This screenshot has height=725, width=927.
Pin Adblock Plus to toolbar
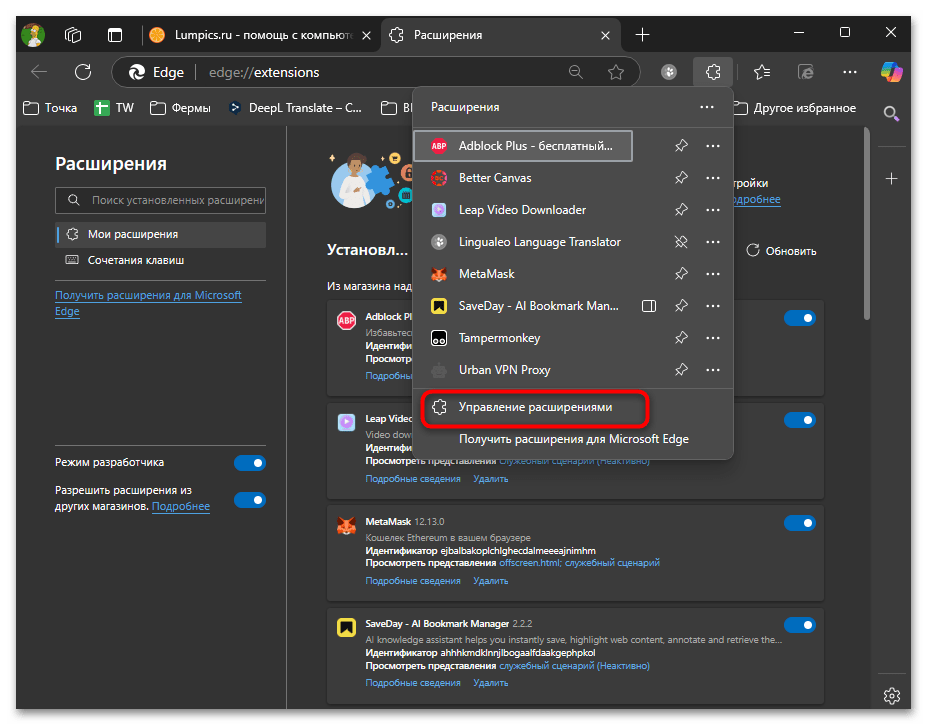[x=681, y=146]
